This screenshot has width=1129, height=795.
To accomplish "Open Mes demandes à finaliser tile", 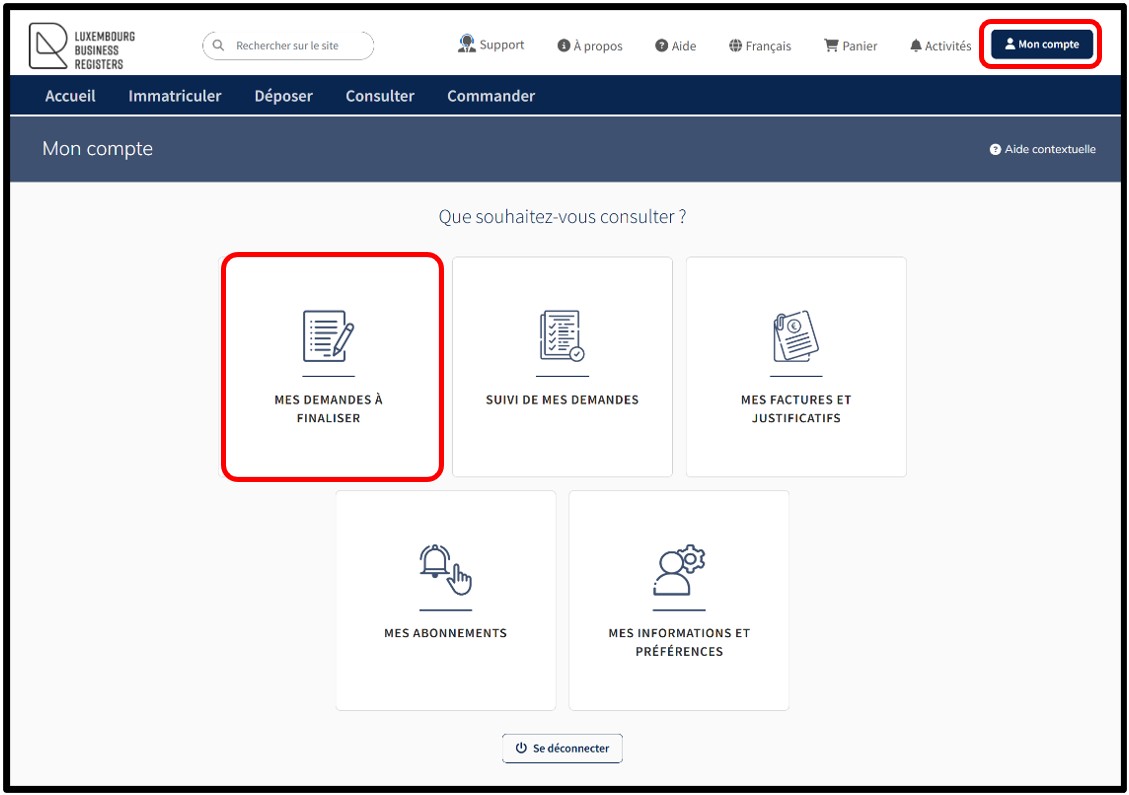I will point(330,367).
